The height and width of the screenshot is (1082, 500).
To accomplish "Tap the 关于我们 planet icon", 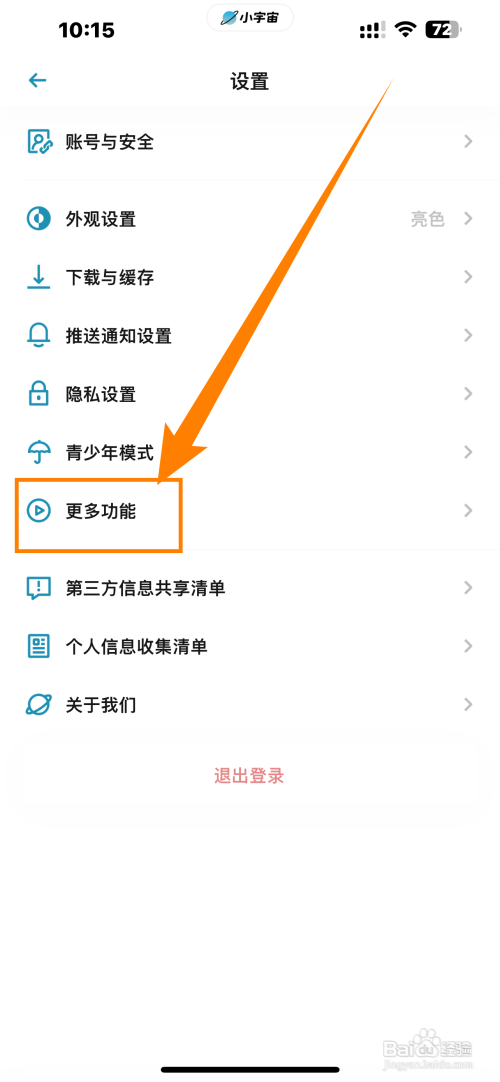I will (39, 705).
